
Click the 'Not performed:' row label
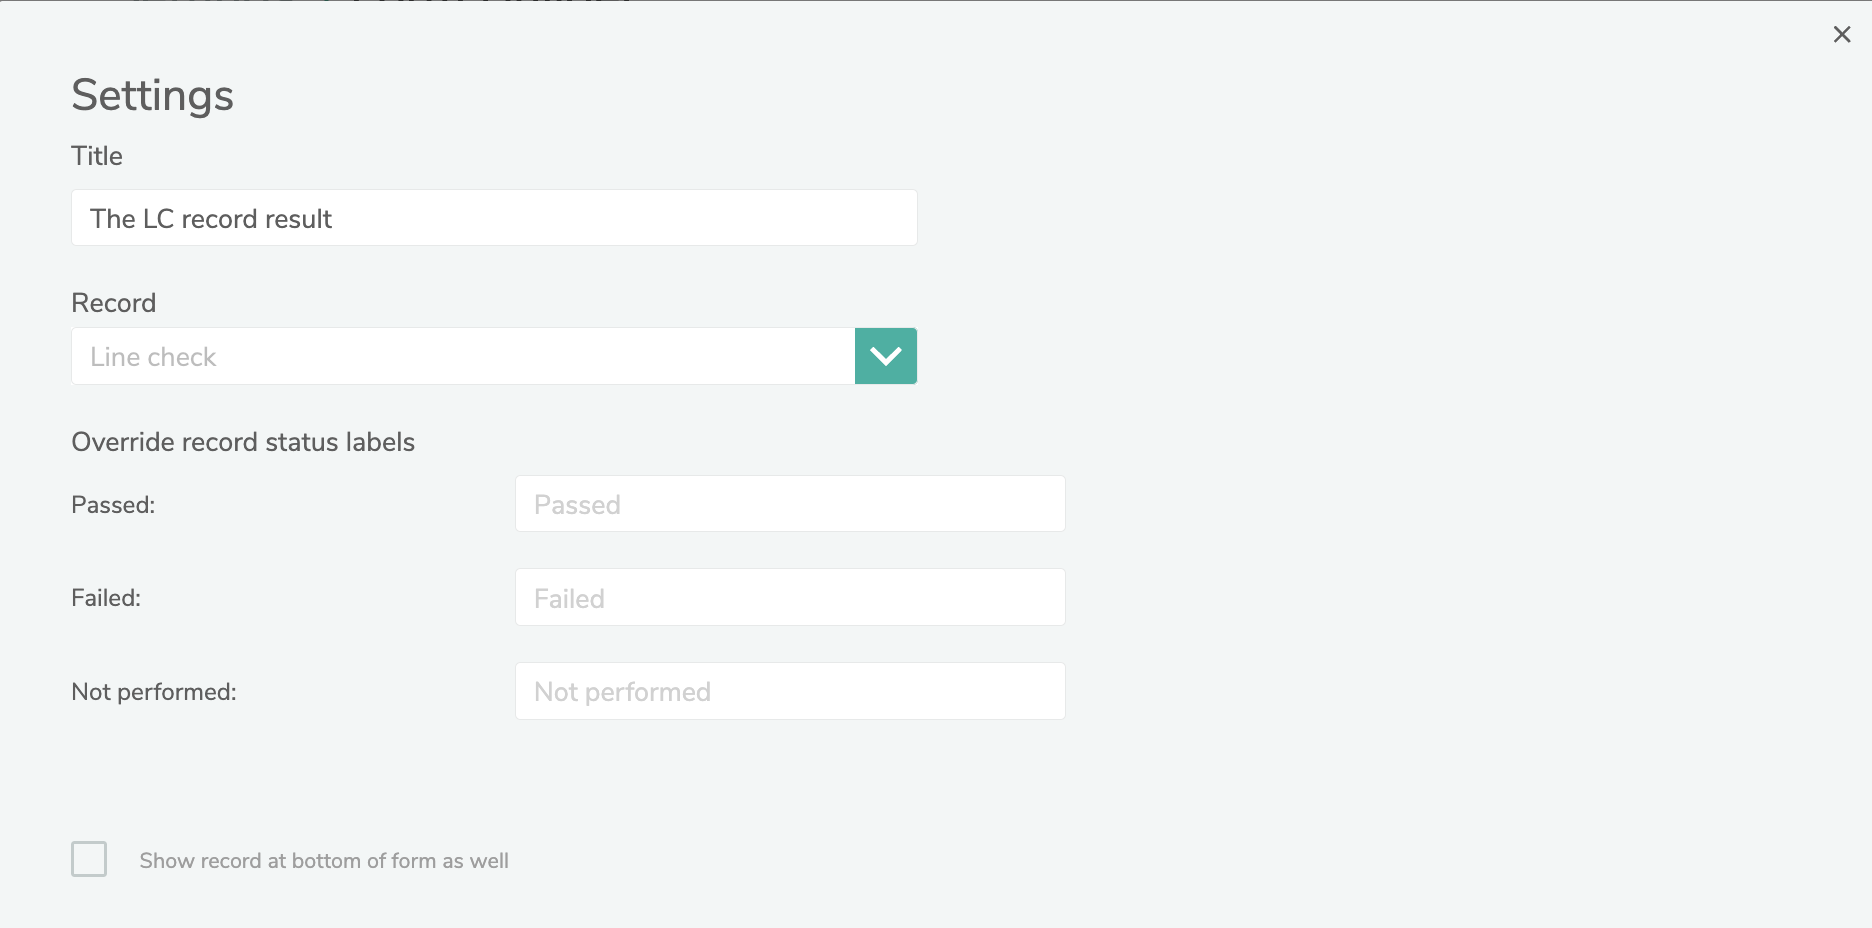click(154, 692)
